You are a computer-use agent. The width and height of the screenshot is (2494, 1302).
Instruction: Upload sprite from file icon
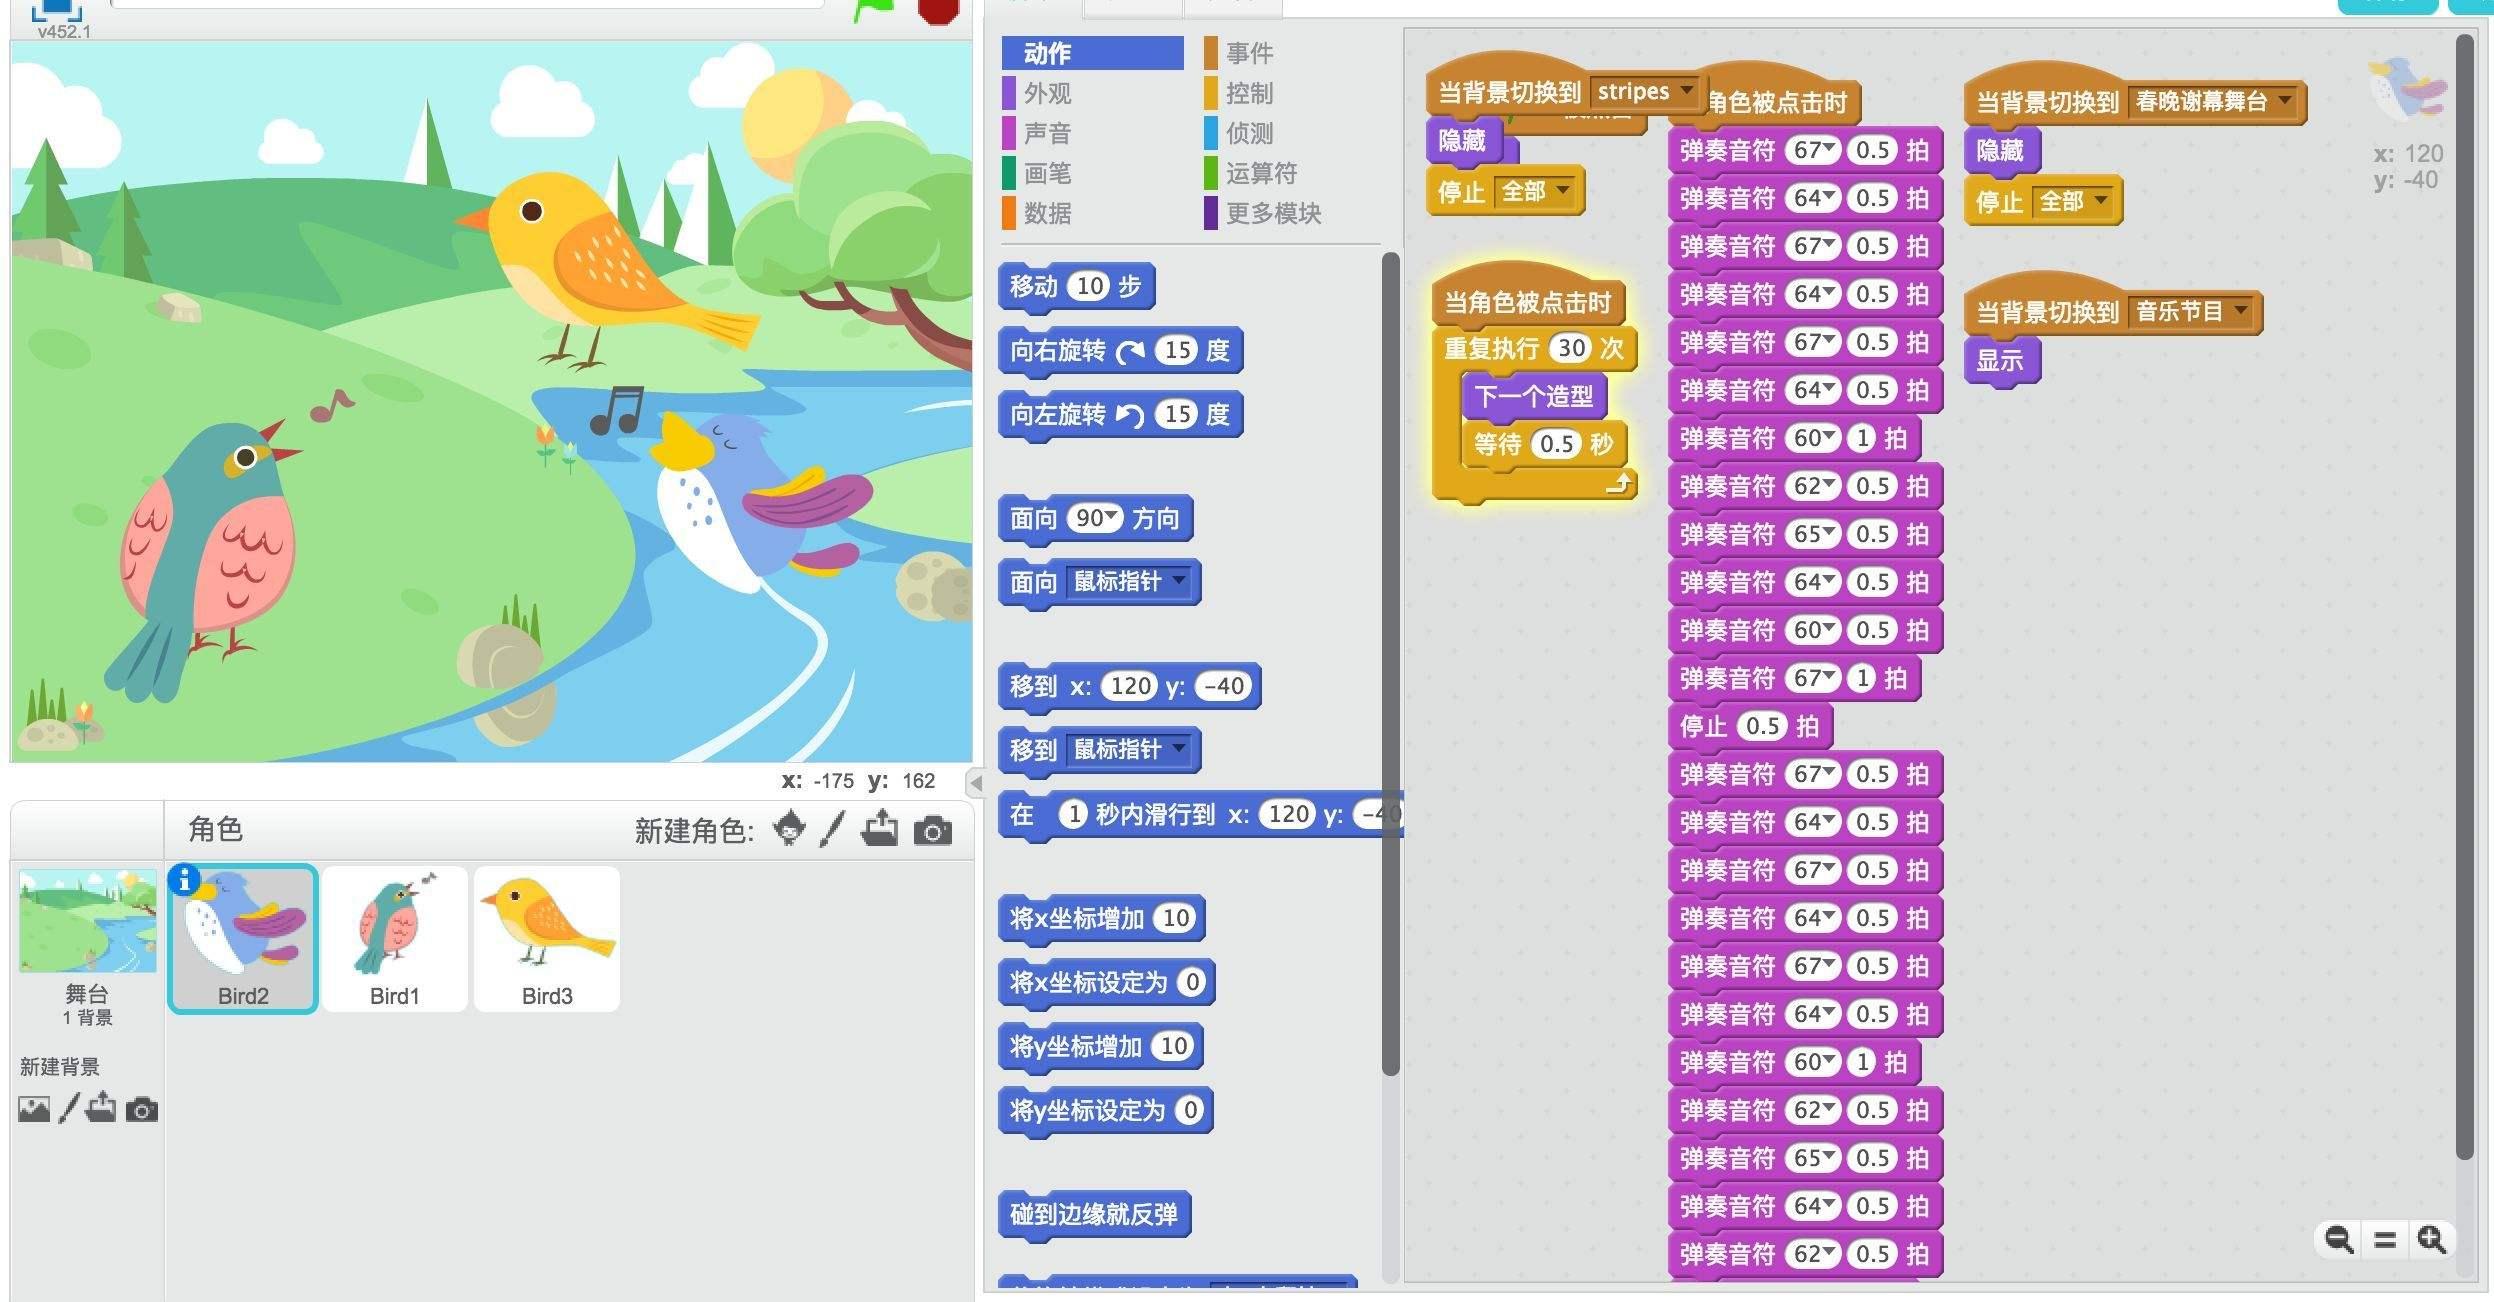(880, 829)
